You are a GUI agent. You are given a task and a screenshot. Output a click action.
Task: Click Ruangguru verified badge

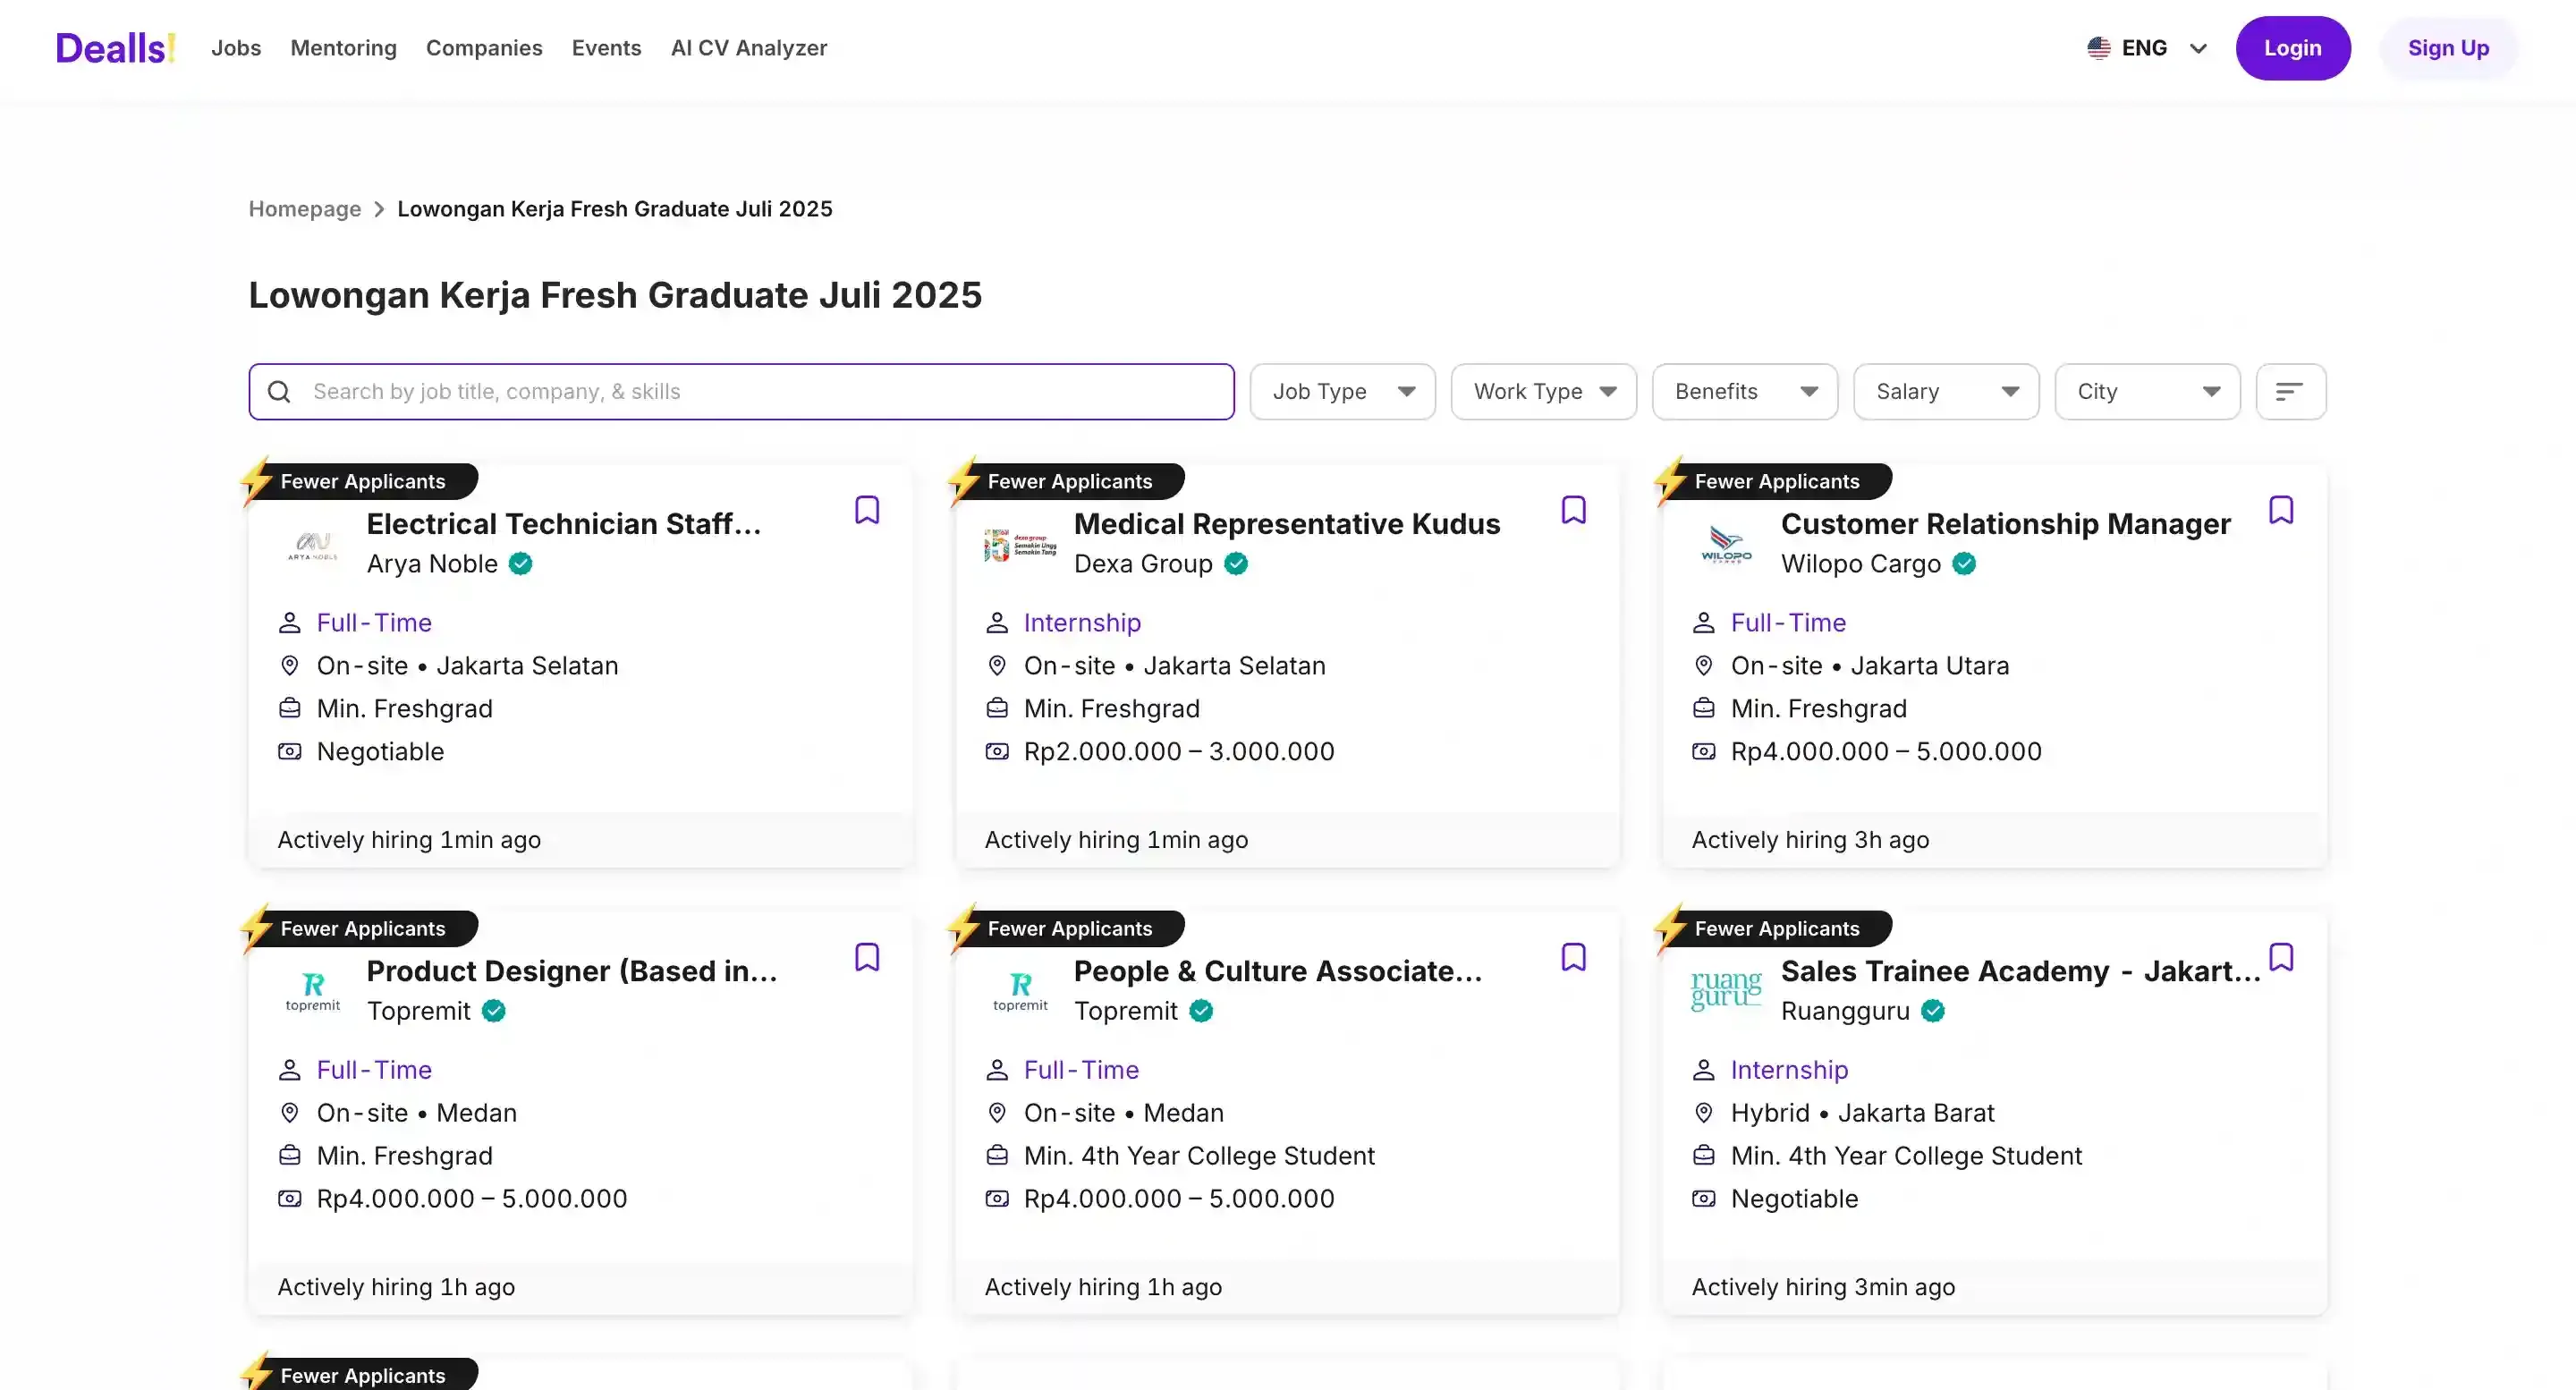1933,1011
